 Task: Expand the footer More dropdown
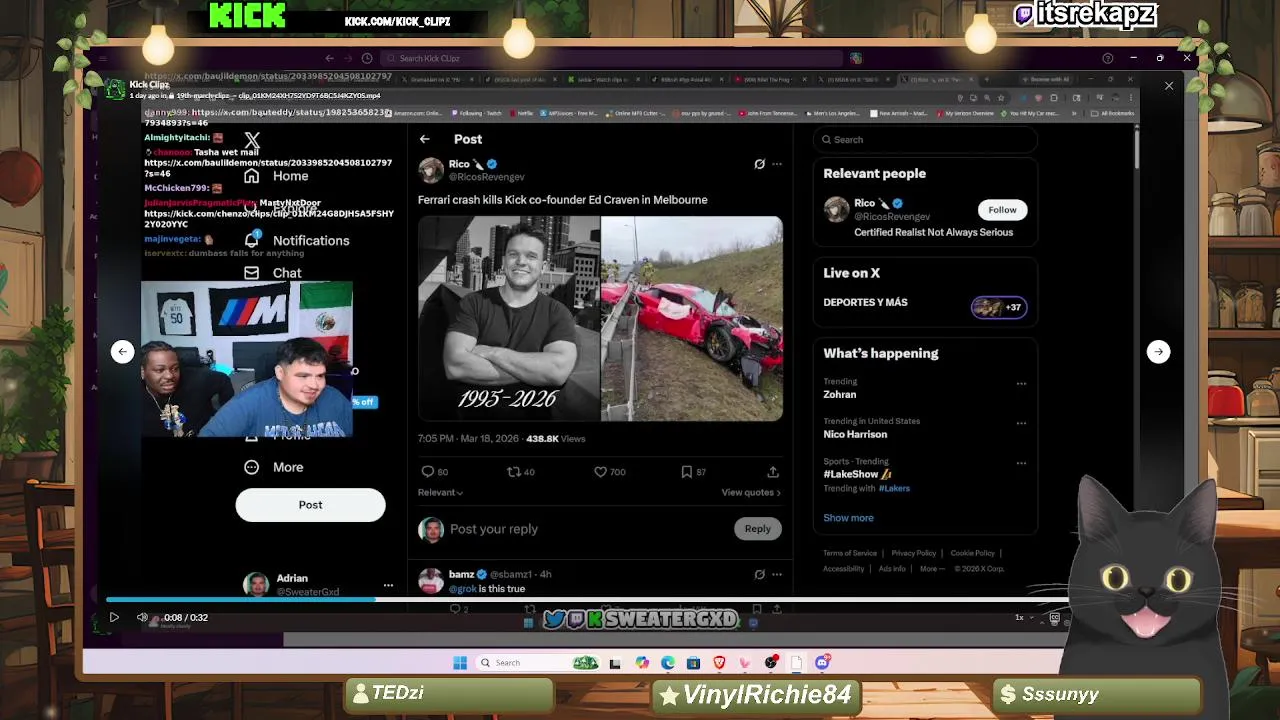[x=932, y=569]
